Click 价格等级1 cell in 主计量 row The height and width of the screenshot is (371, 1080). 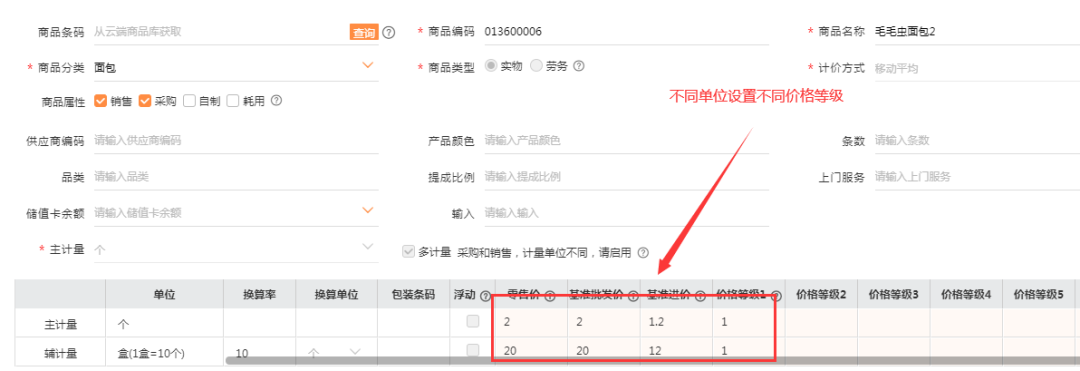click(x=748, y=322)
